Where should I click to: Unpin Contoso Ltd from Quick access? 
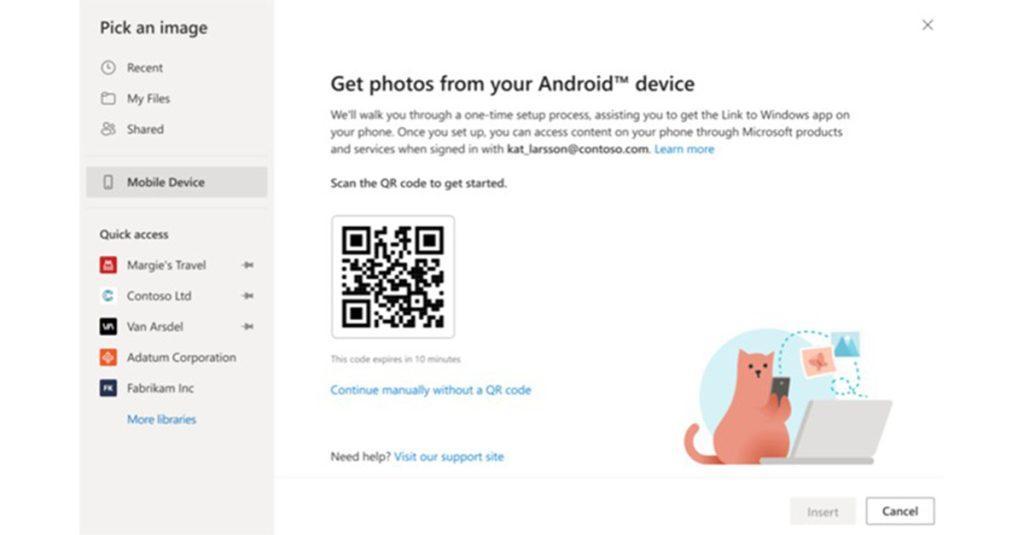(248, 296)
